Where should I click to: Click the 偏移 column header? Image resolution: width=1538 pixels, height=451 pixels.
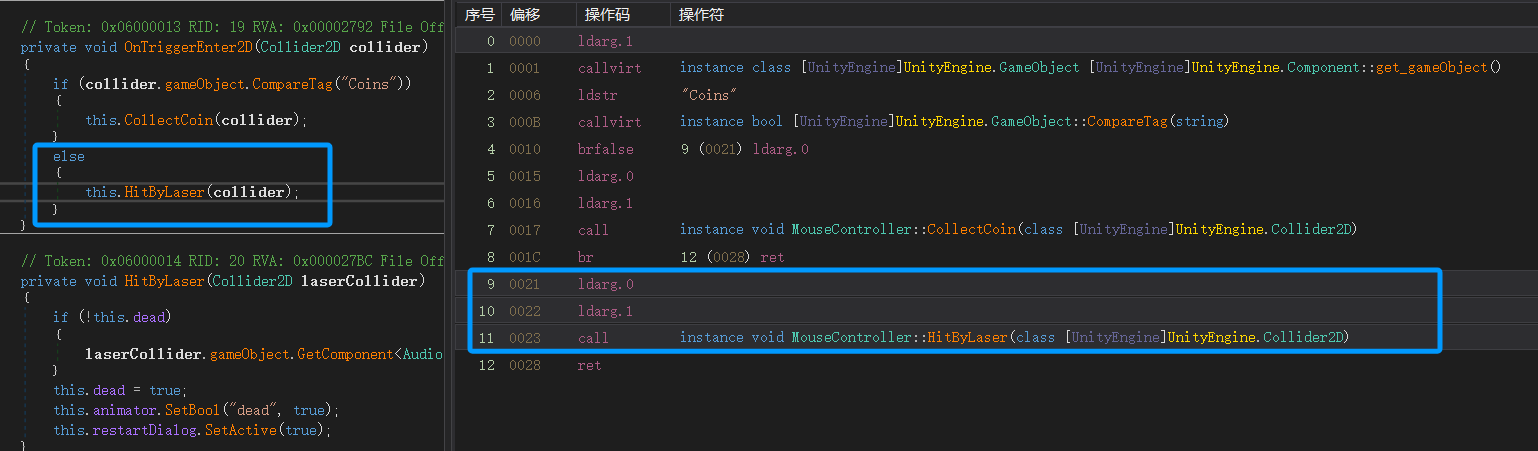[x=524, y=14]
